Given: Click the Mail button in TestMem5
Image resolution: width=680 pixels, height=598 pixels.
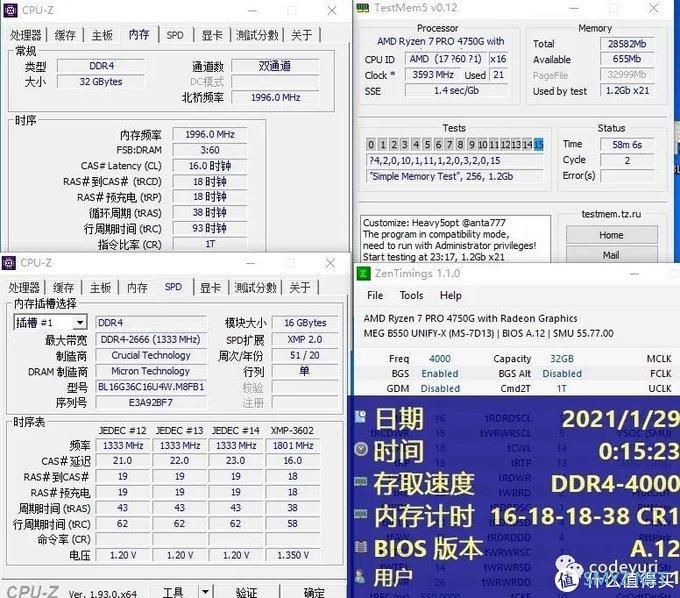Looking at the screenshot, I should 611,255.
